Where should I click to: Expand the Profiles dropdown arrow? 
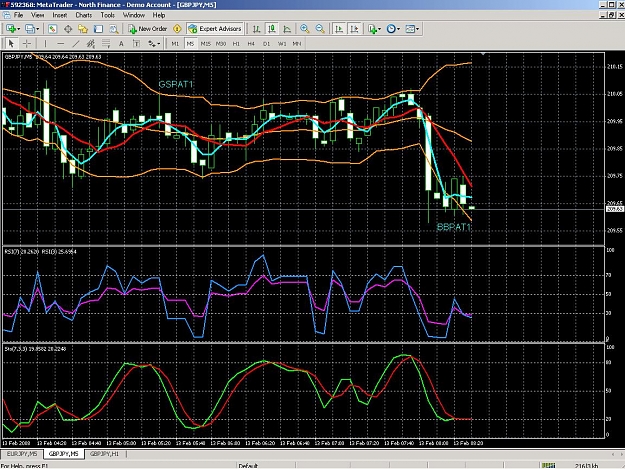click(38, 29)
